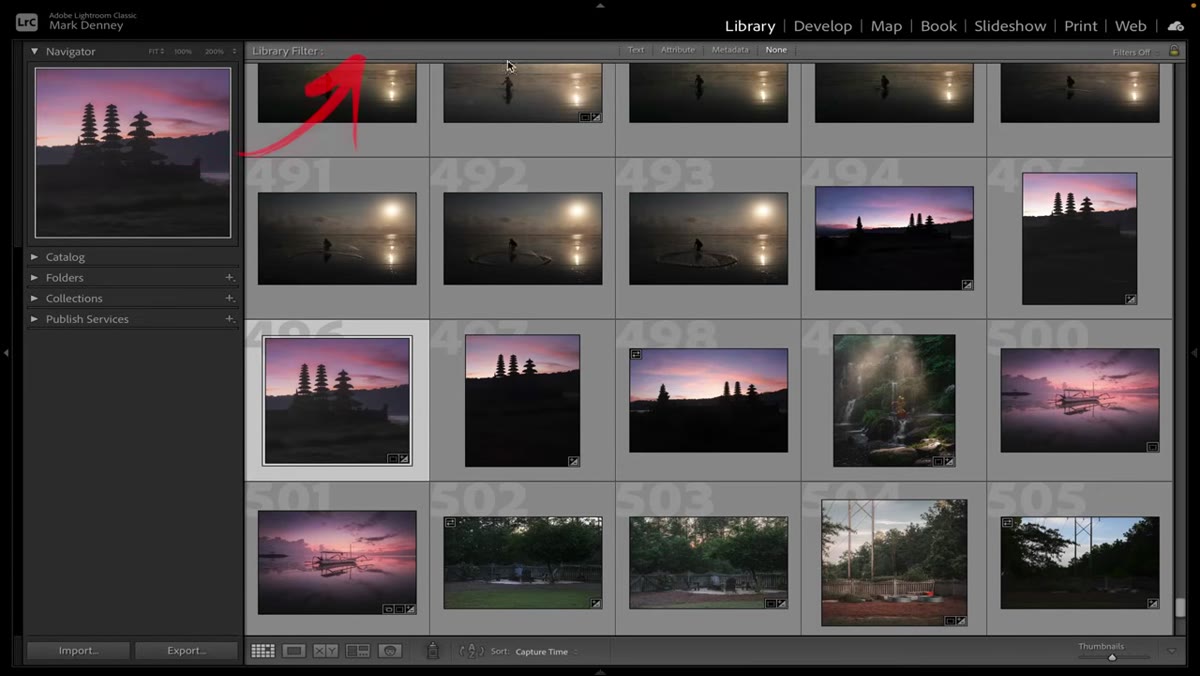Hide left panels using left edge arrow

(x=5, y=353)
